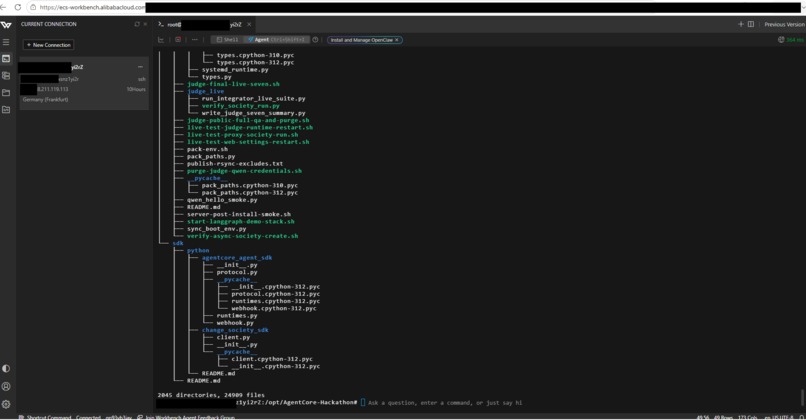Click live-test-web-settings-restart.sh text
The image size is (806, 420).
[248, 141]
